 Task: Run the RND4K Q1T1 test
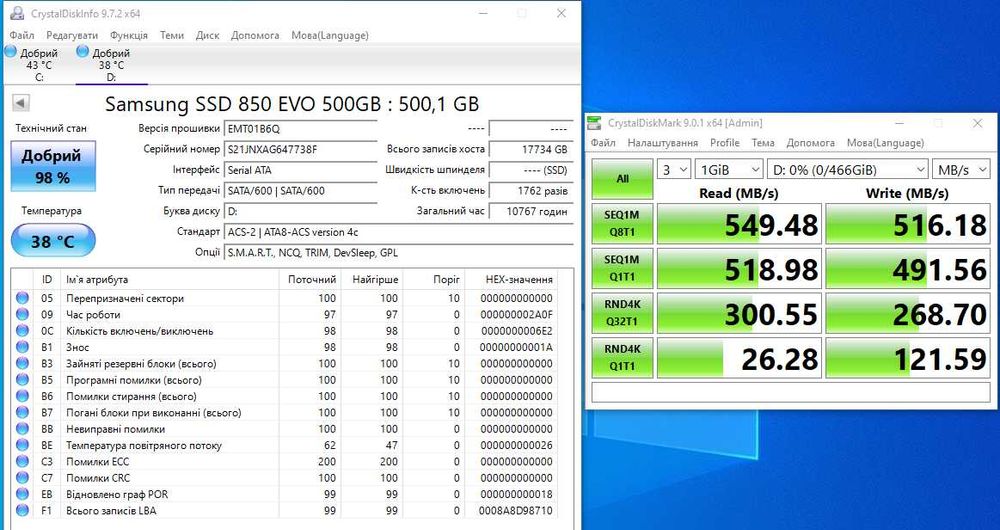(622, 357)
